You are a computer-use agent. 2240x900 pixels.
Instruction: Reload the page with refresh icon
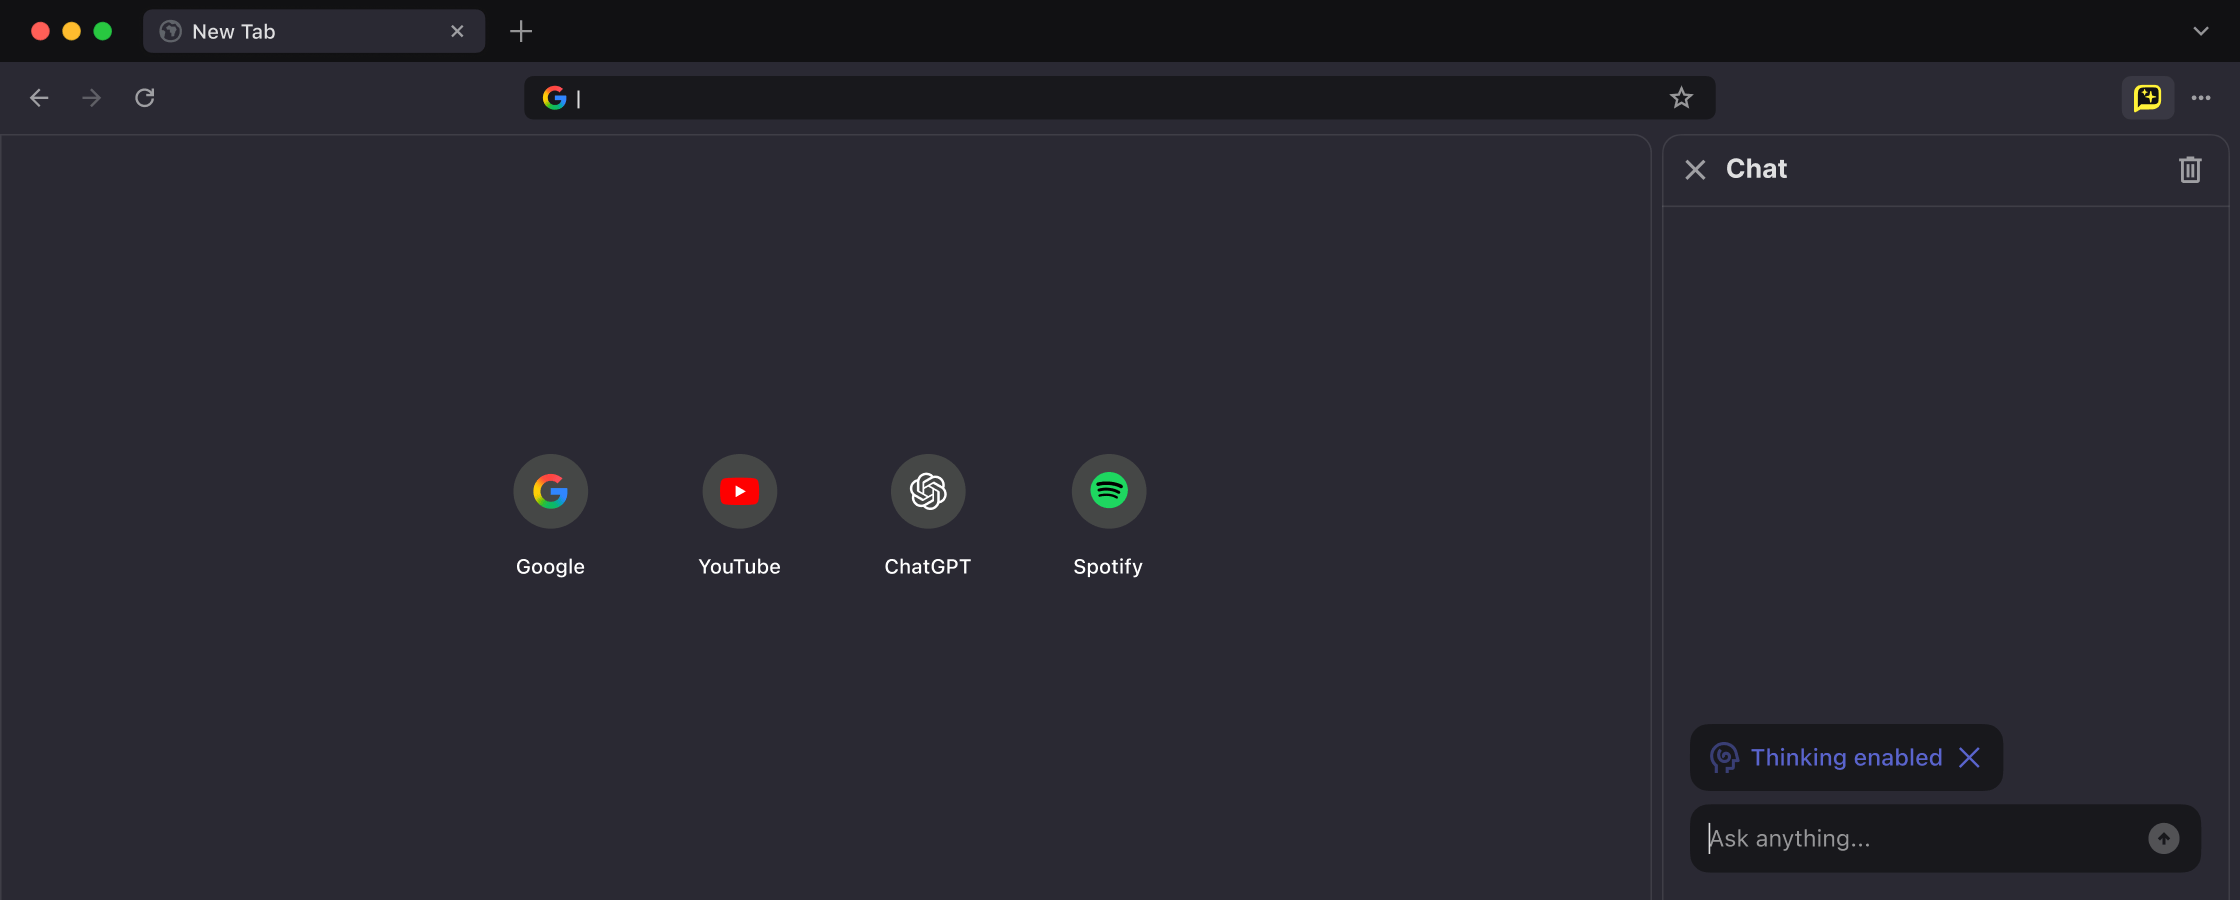click(145, 98)
